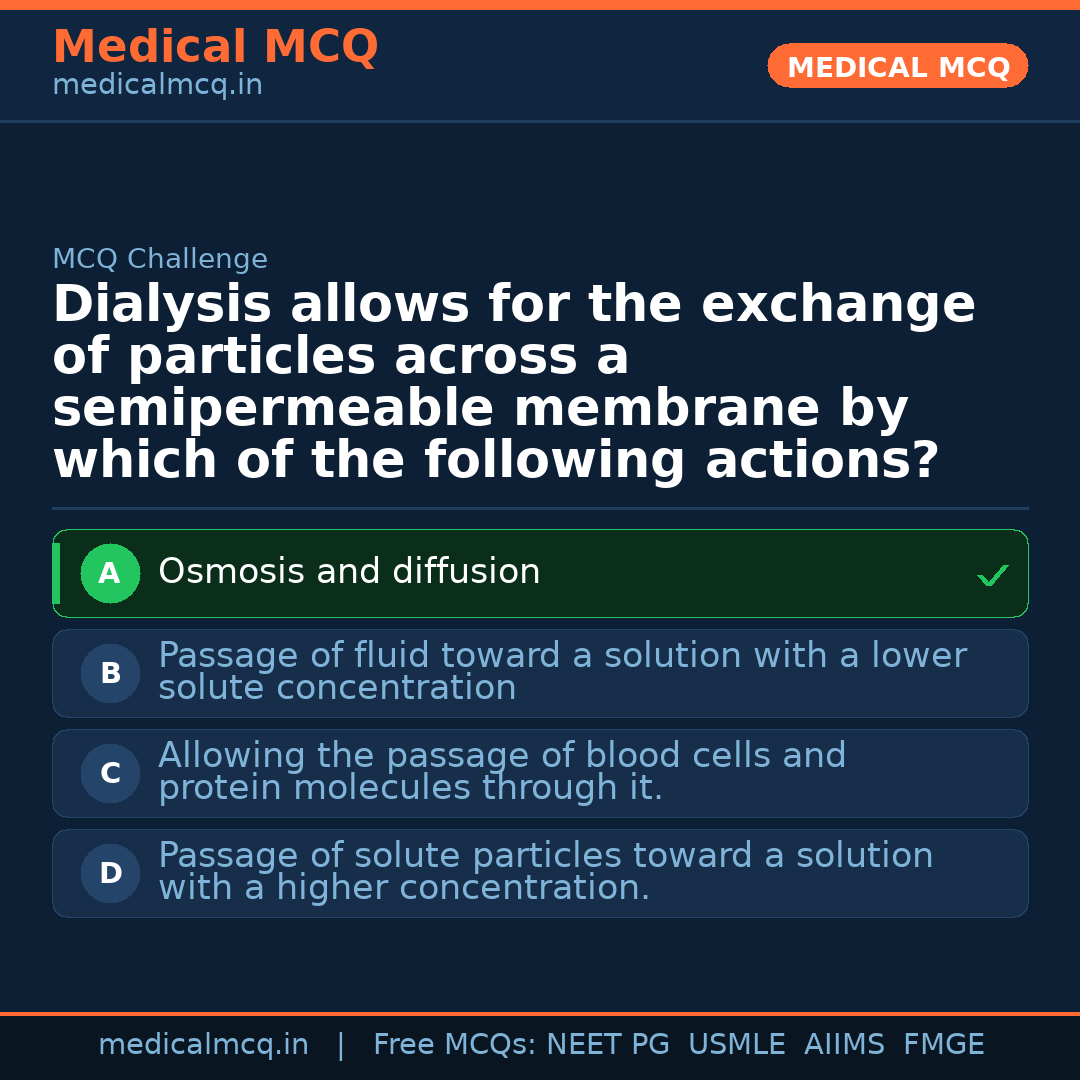Viewport: 1080px width, 1080px height.
Task: Pick 'Allowing the passage of blood cells' answer
Action: click(502, 771)
